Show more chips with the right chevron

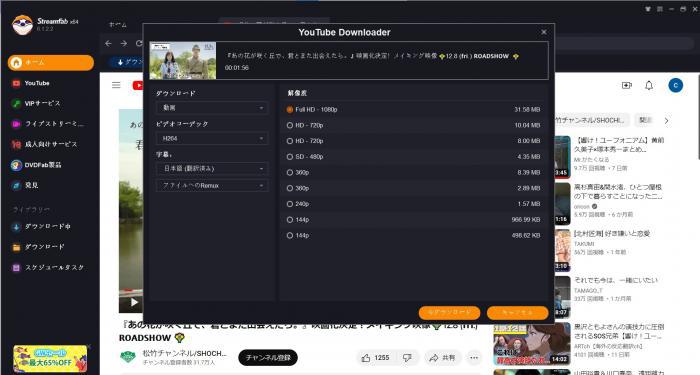tap(666, 121)
